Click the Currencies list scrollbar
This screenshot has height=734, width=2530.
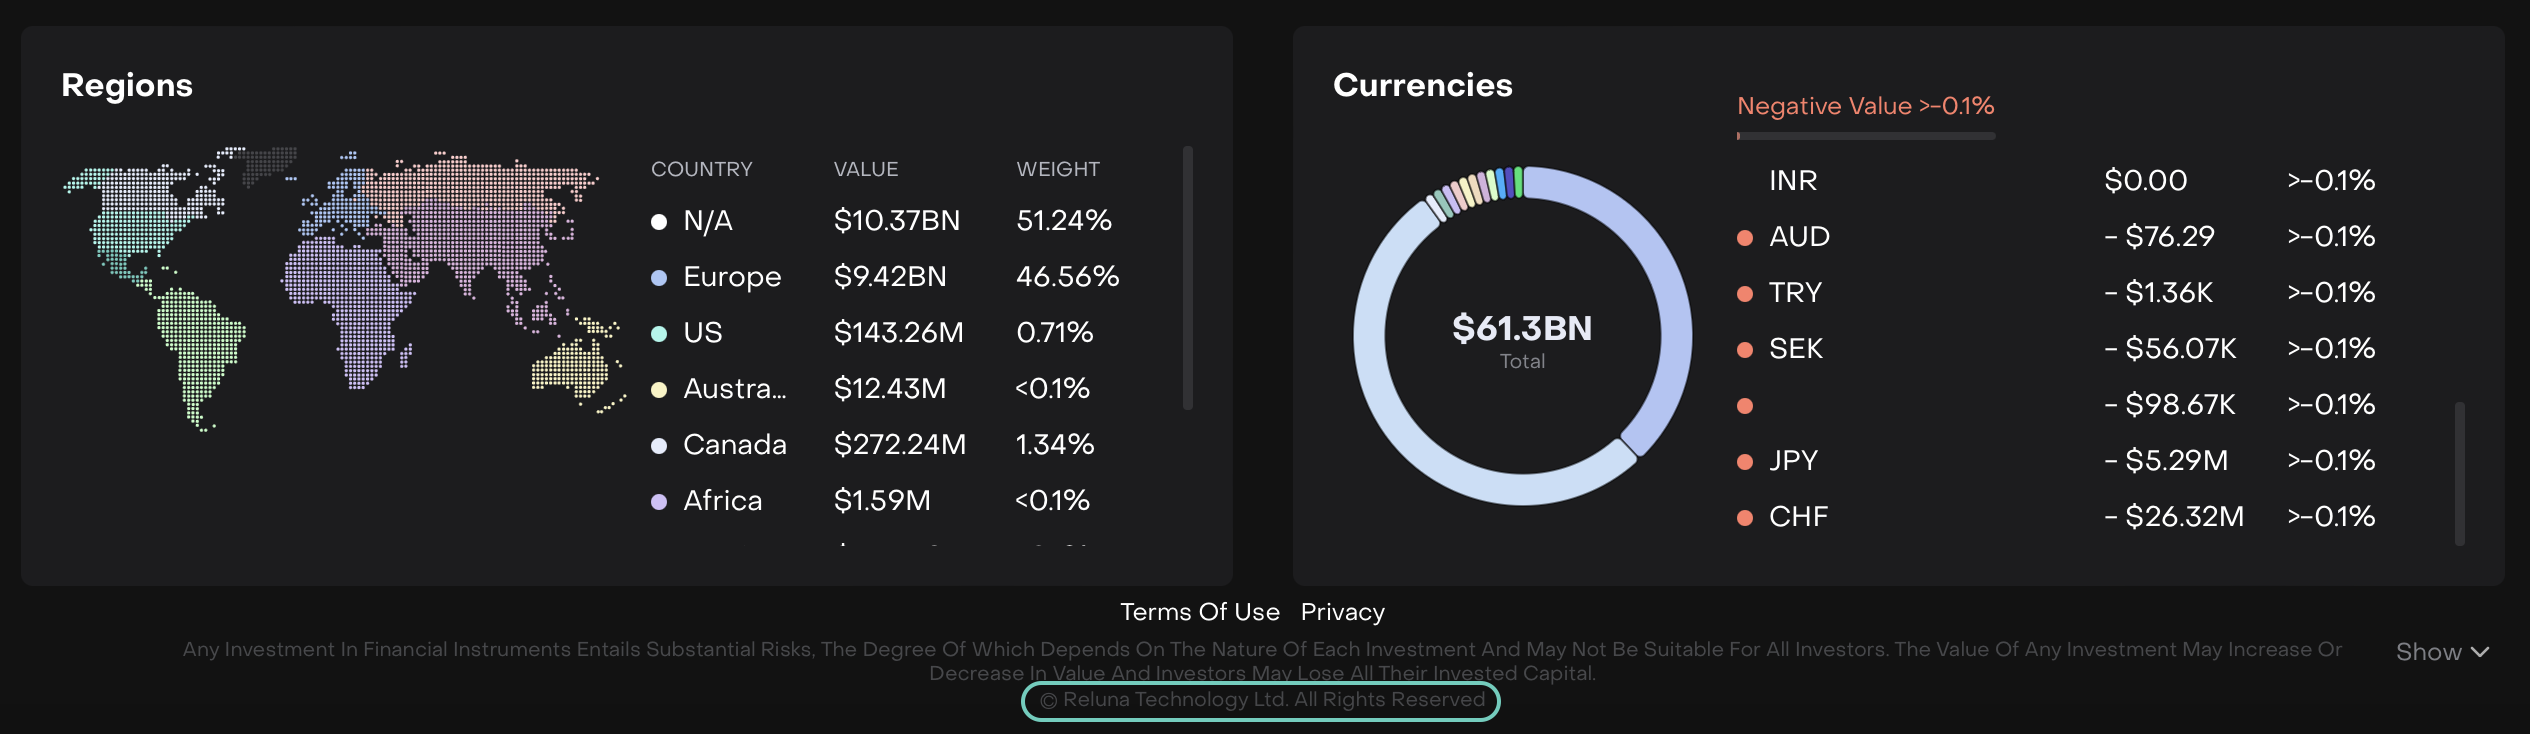coord(2459,473)
